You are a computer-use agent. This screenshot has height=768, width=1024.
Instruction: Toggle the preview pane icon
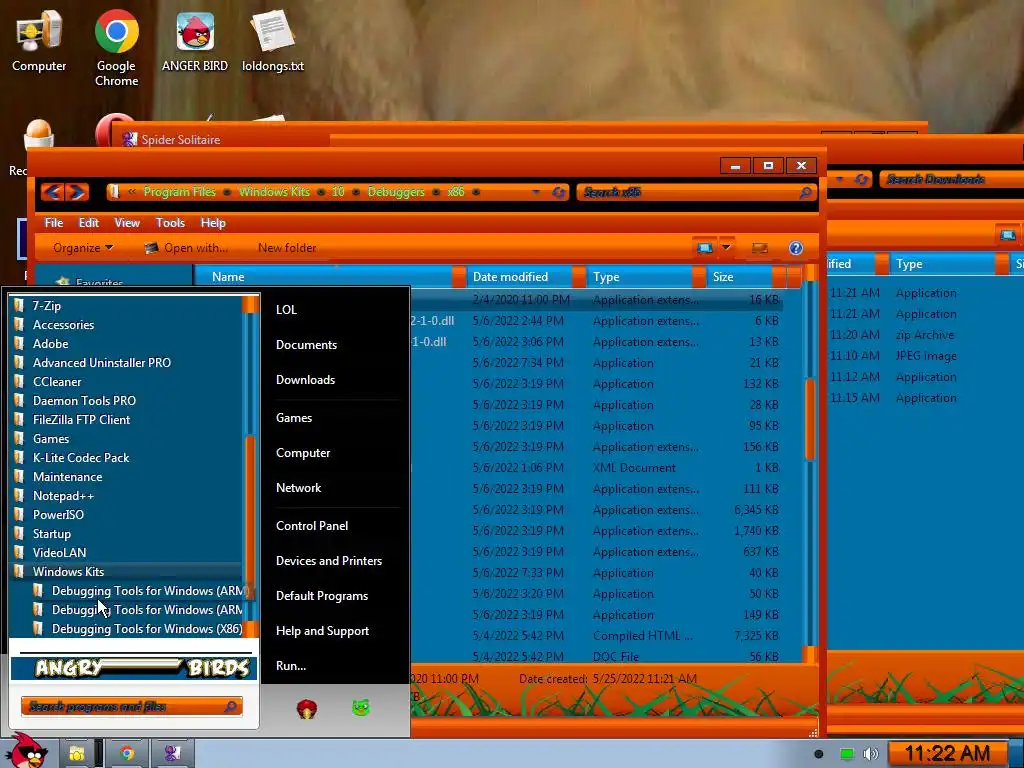point(760,248)
